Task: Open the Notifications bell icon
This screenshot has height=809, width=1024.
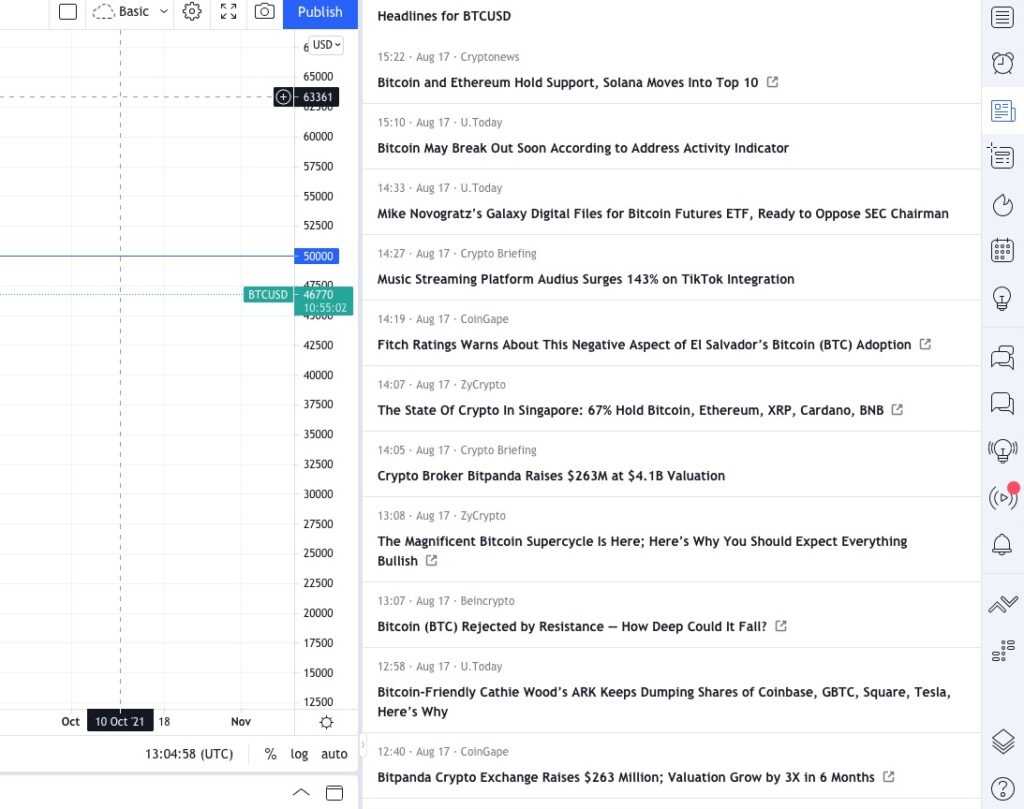Action: click(1002, 544)
